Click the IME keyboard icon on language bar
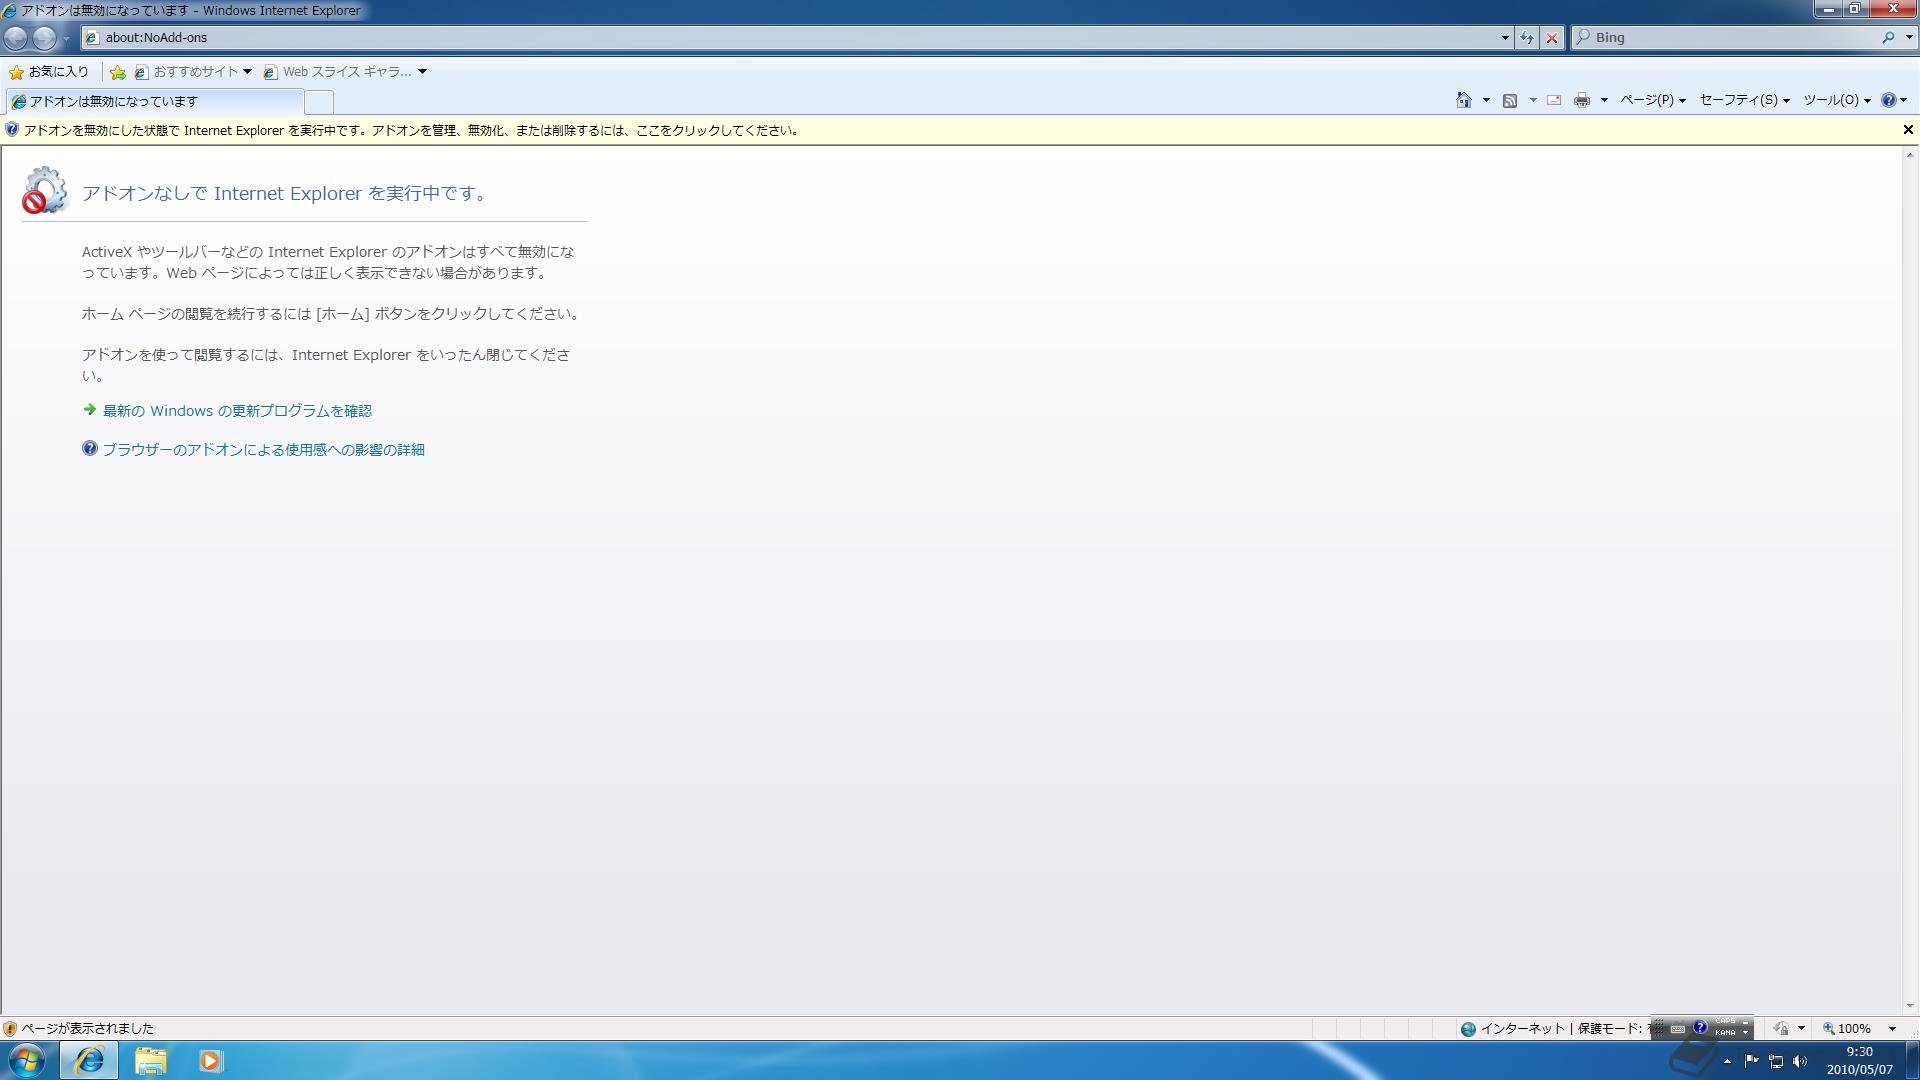 pyautogui.click(x=1678, y=1029)
